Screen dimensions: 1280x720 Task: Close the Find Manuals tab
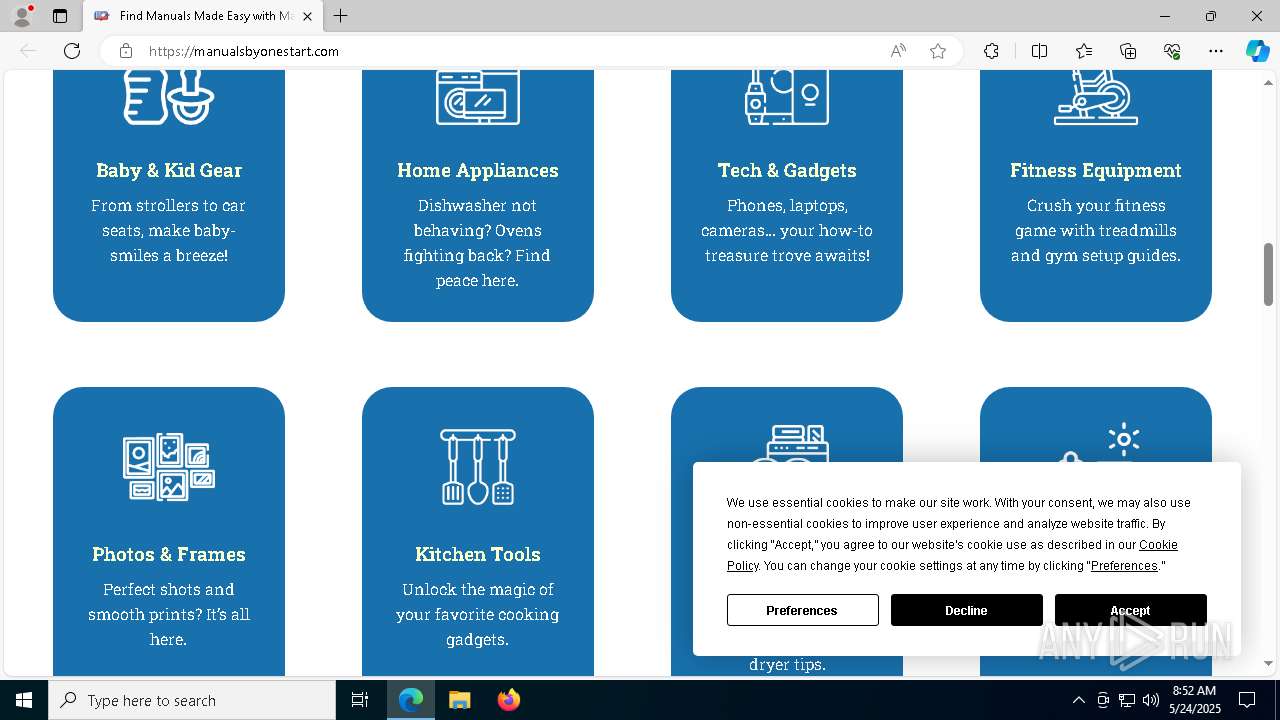pos(308,16)
